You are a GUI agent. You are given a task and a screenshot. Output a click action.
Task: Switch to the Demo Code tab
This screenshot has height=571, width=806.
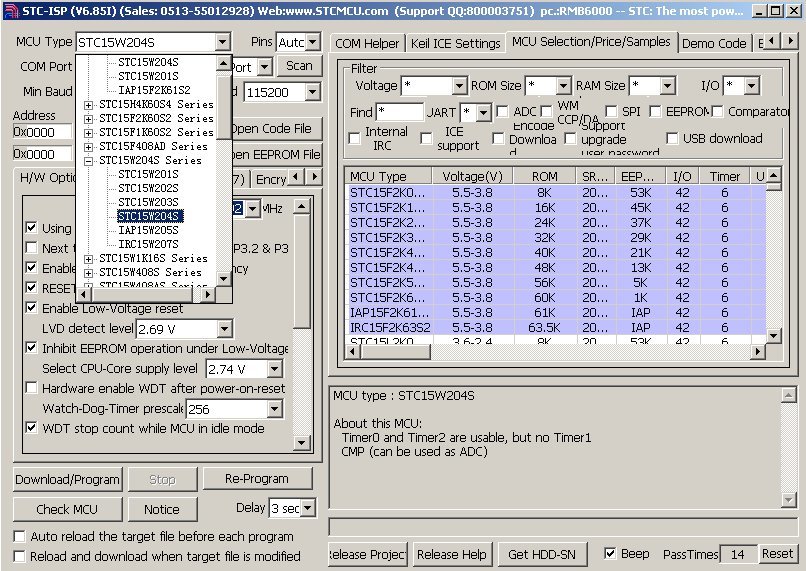click(714, 44)
